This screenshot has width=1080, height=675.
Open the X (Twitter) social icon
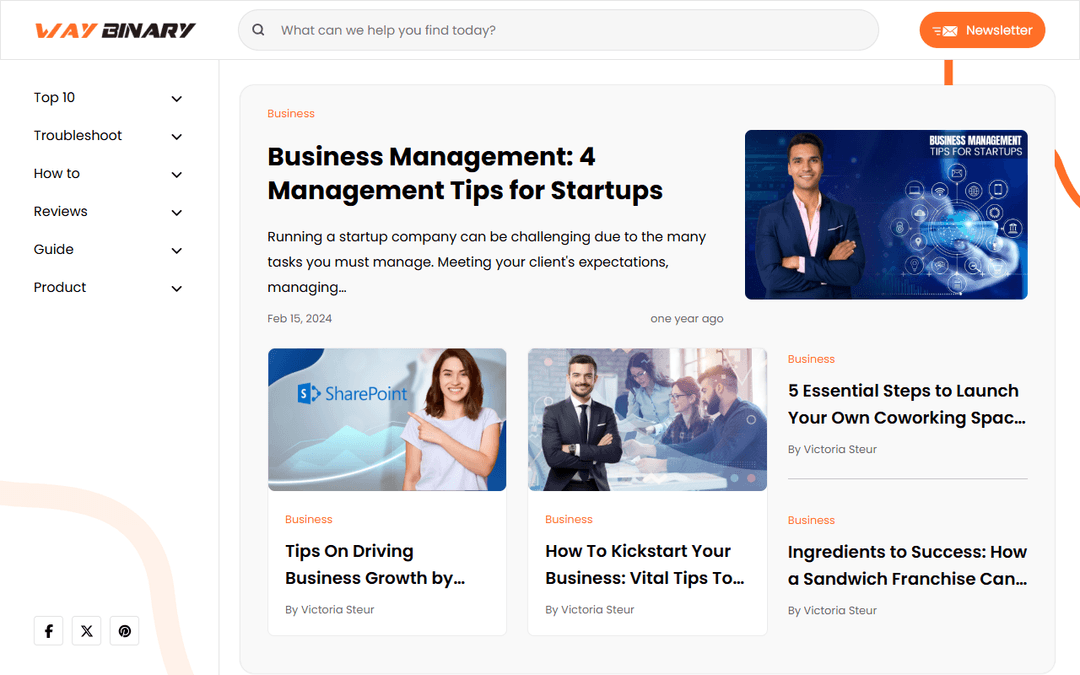pyautogui.click(x=87, y=631)
